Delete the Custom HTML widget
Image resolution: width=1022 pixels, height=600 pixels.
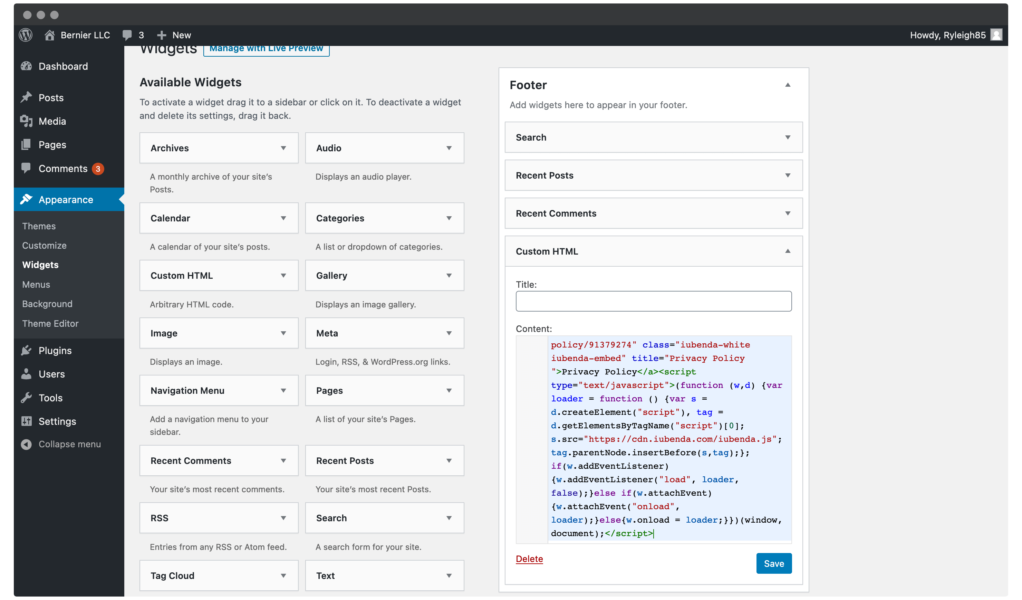[x=529, y=559]
